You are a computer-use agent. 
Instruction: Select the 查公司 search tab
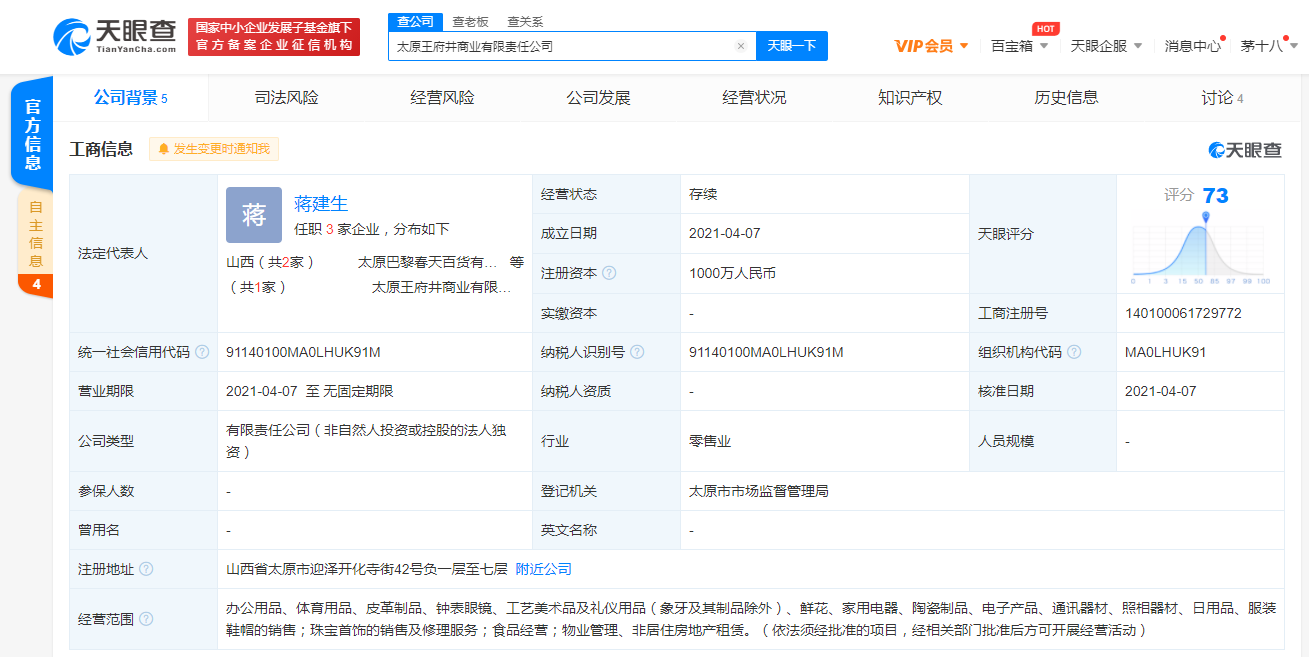click(415, 21)
